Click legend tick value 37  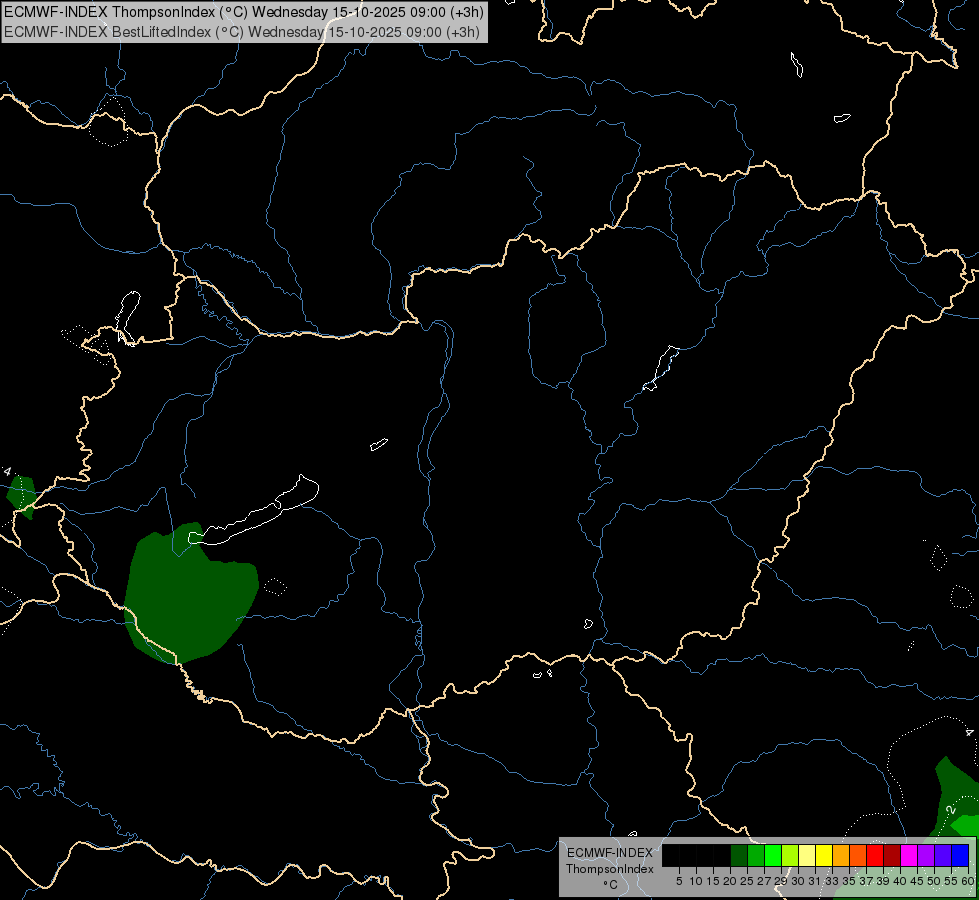(866, 881)
